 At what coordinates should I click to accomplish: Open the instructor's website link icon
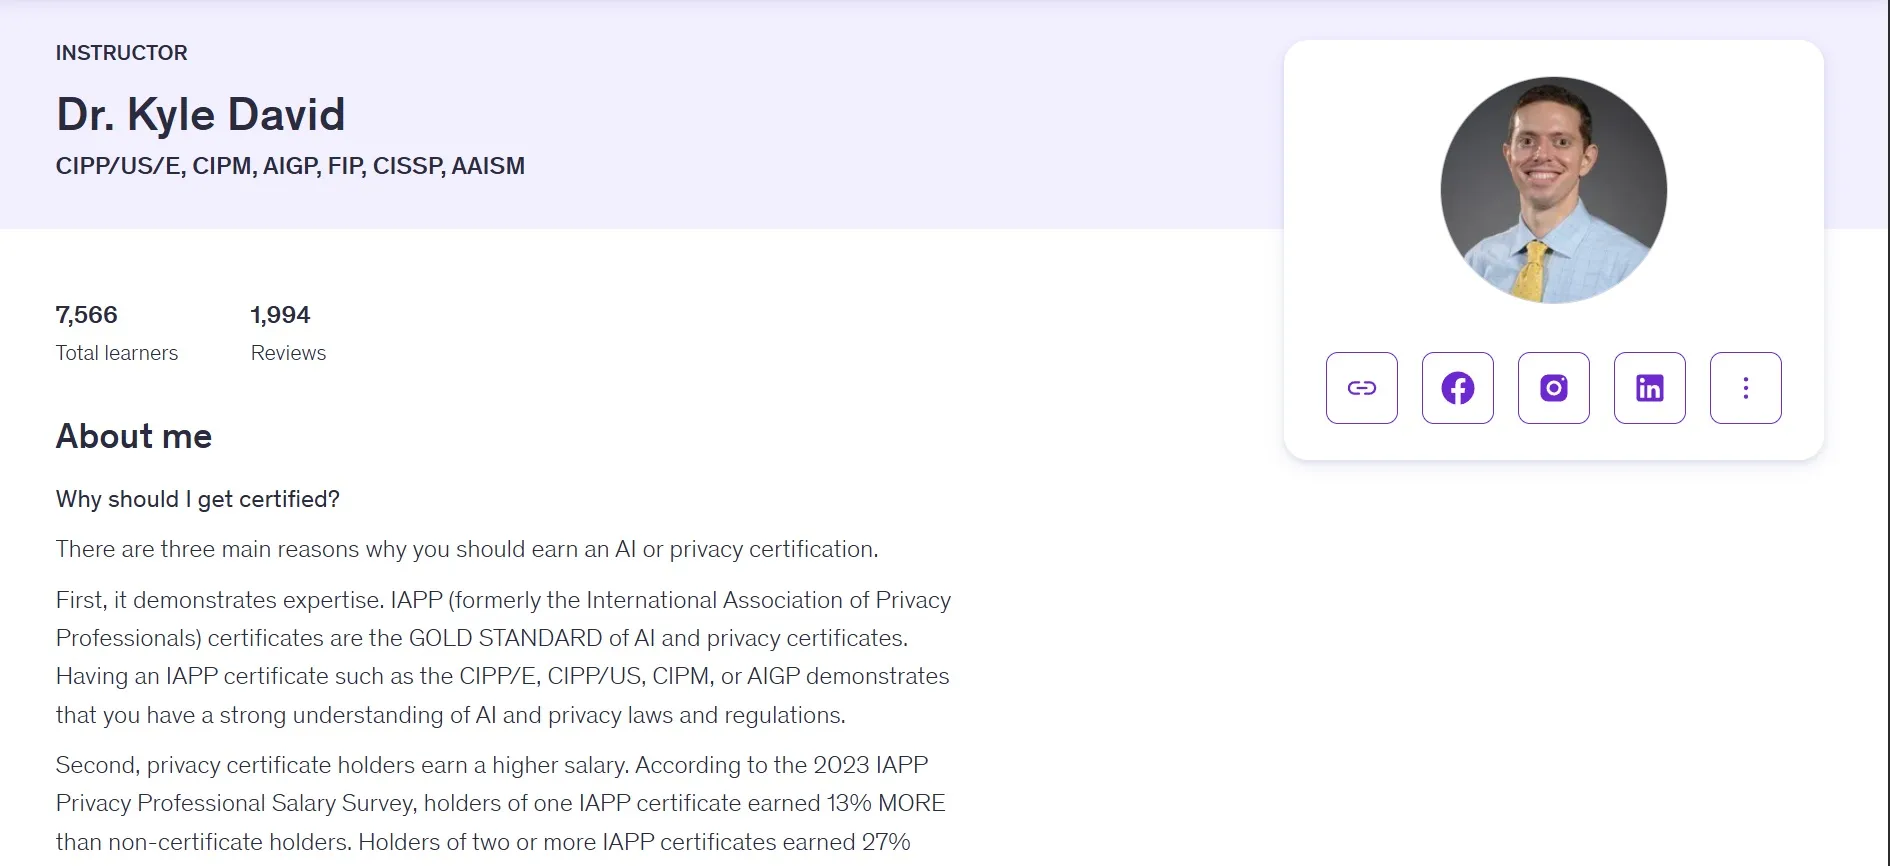[1361, 388]
